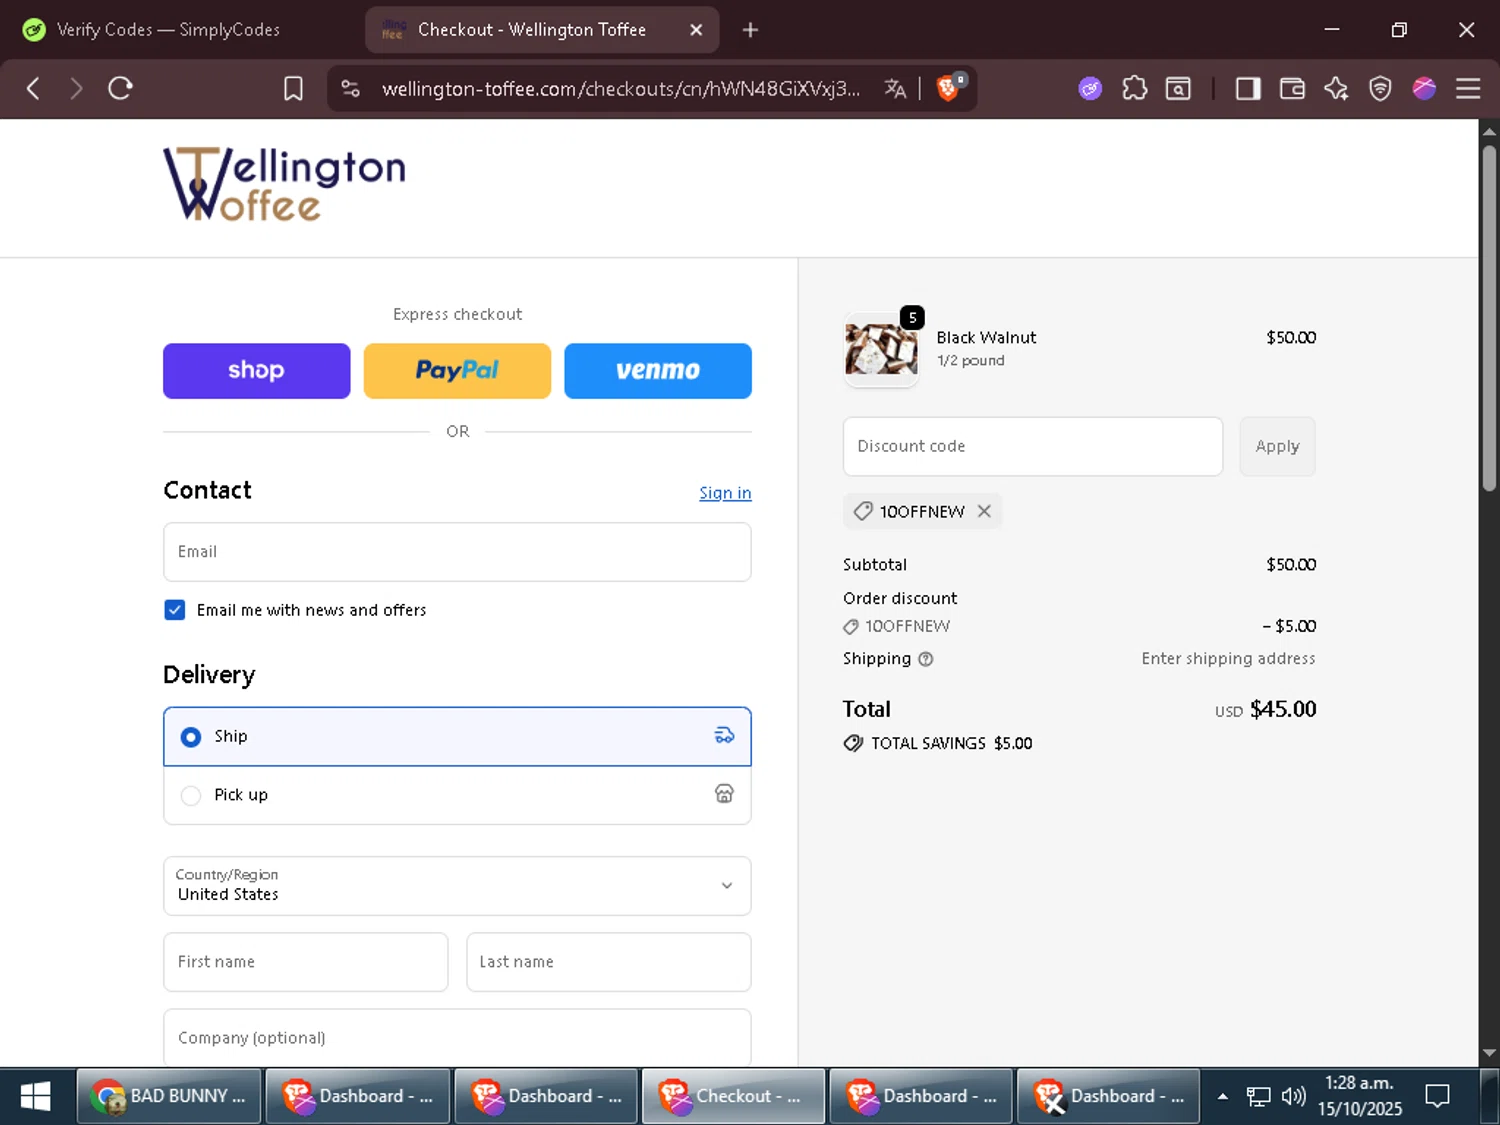The height and width of the screenshot is (1125, 1500).
Task: Click the shipping help question icon
Action: point(926,659)
